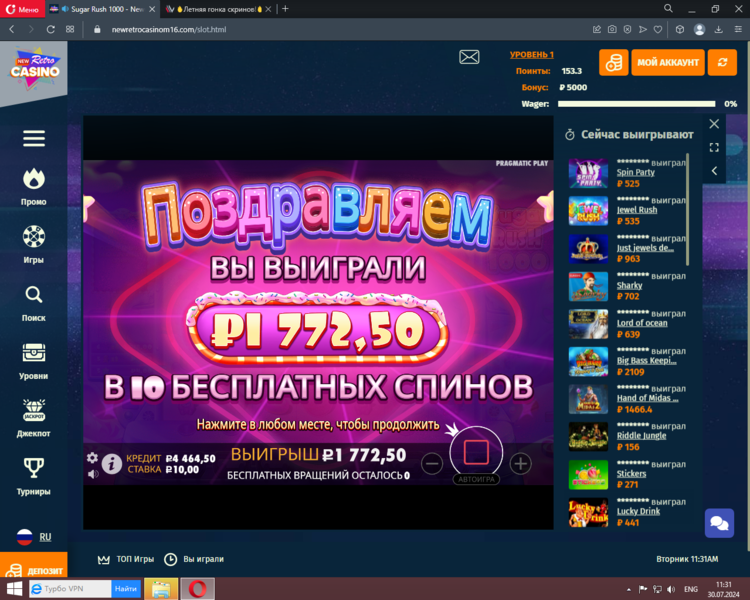Decrease bet with minus button

[432, 463]
